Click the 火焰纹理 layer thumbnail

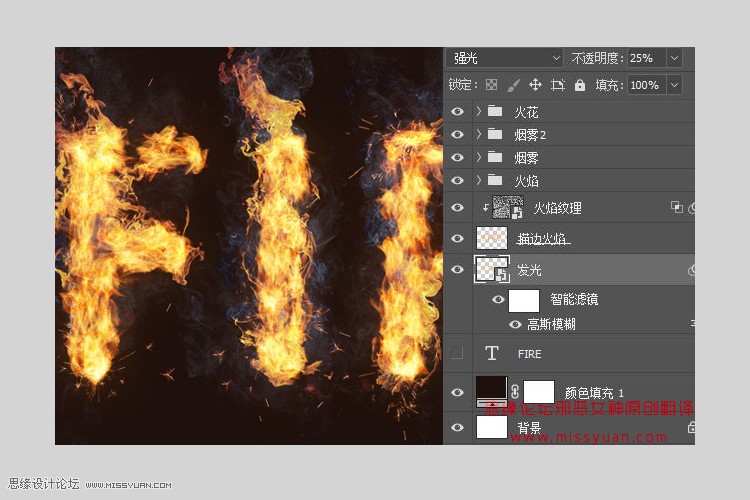[x=507, y=207]
